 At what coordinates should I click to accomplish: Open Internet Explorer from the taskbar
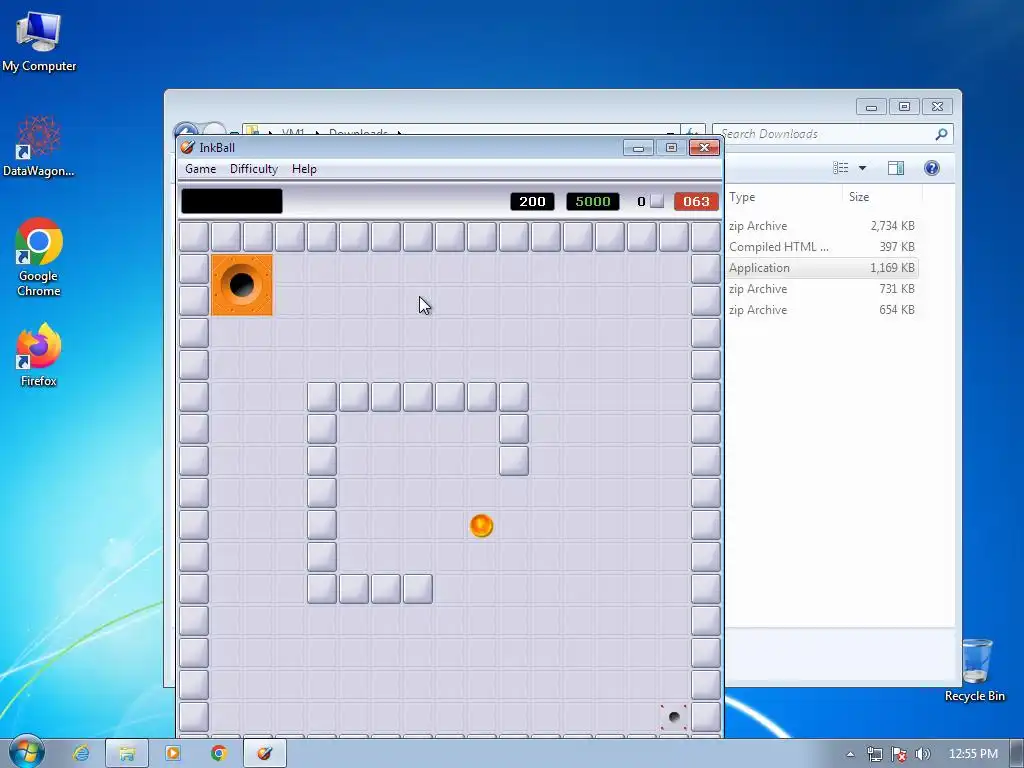click(x=81, y=753)
